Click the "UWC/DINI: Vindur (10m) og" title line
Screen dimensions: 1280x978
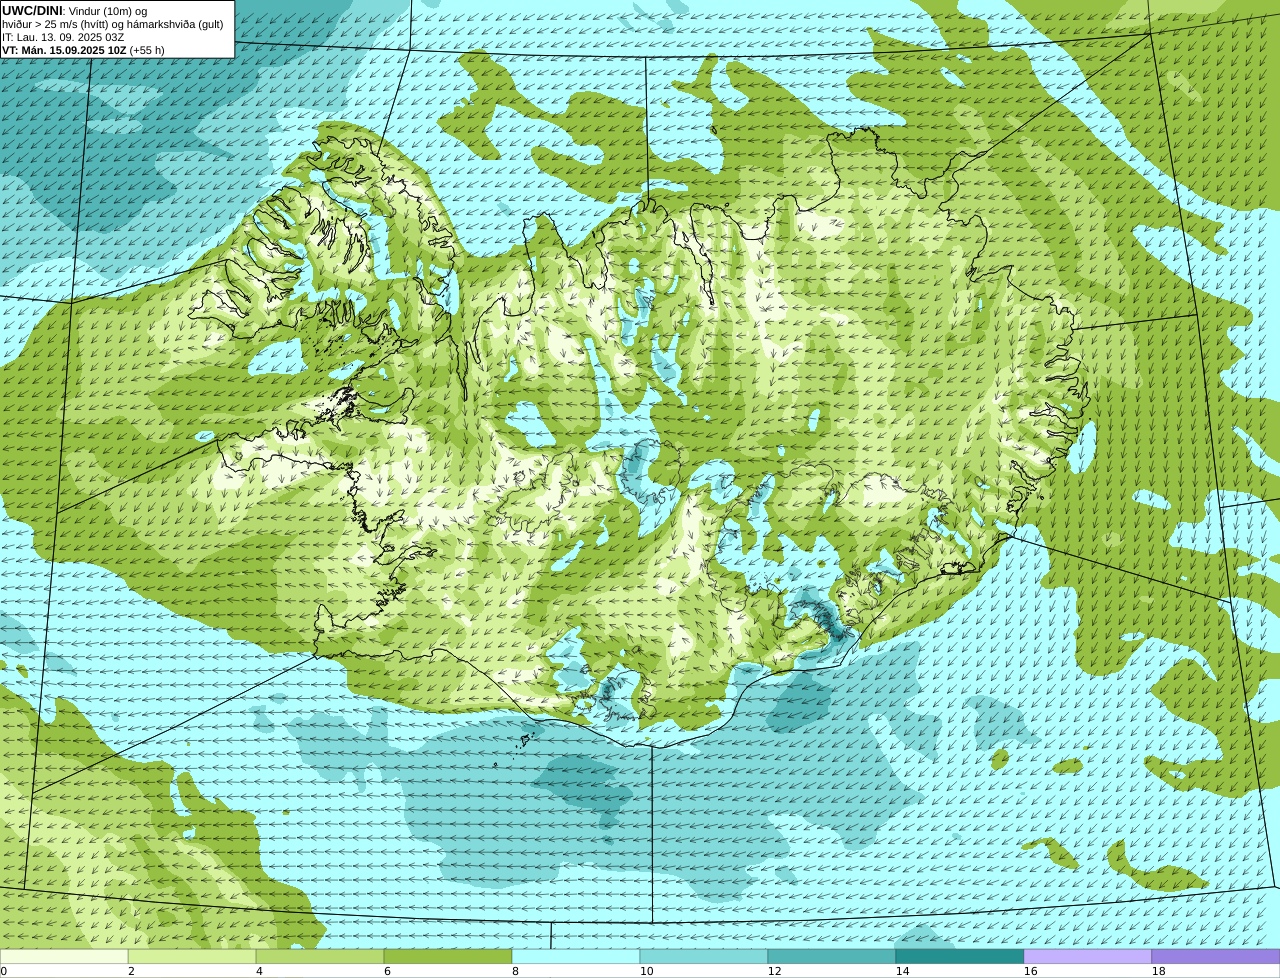point(75,11)
